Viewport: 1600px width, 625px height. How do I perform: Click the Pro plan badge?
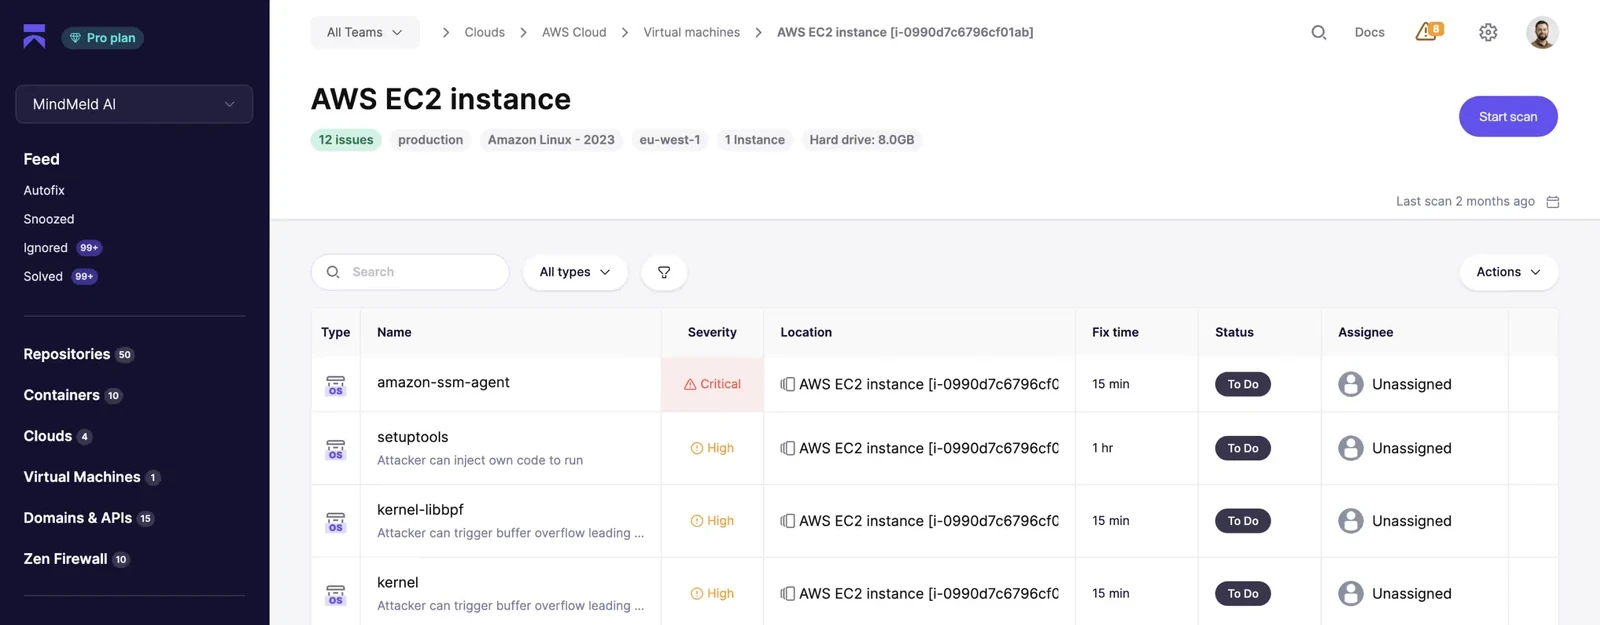pyautogui.click(x=103, y=38)
